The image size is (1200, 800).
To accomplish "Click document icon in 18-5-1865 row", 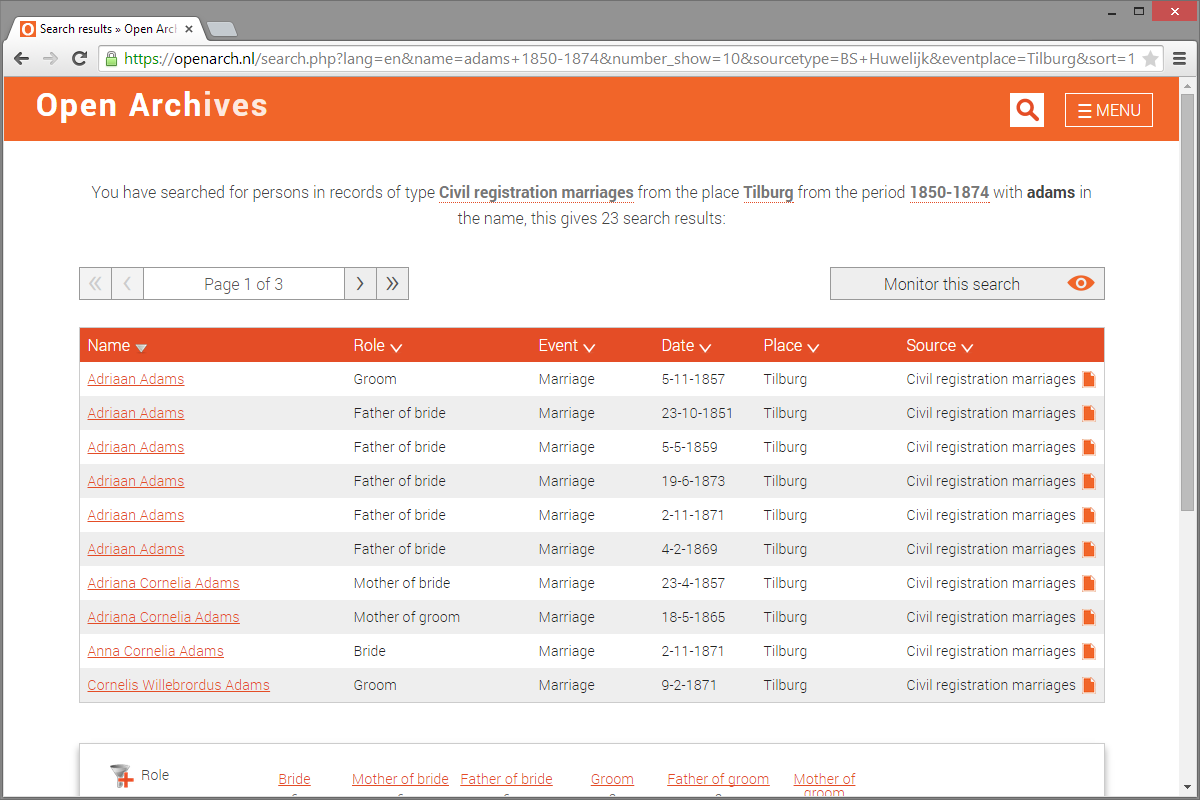I will [1089, 617].
